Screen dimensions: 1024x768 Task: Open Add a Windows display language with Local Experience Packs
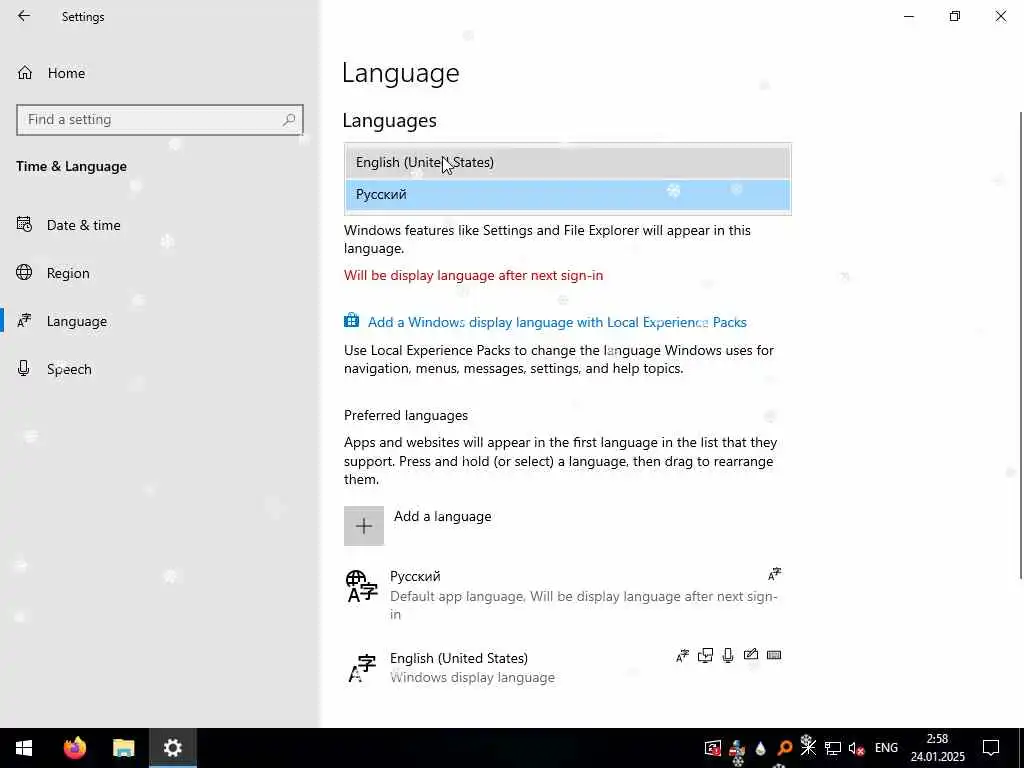(x=557, y=322)
